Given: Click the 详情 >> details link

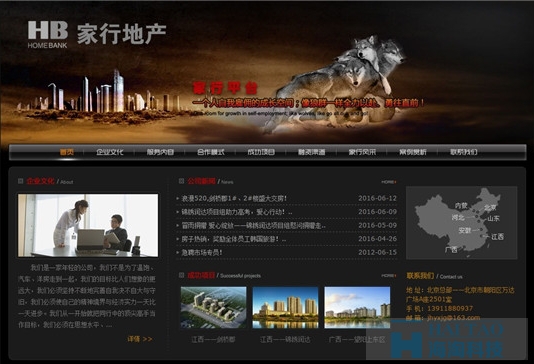Looking at the screenshot, I should 140,339.
